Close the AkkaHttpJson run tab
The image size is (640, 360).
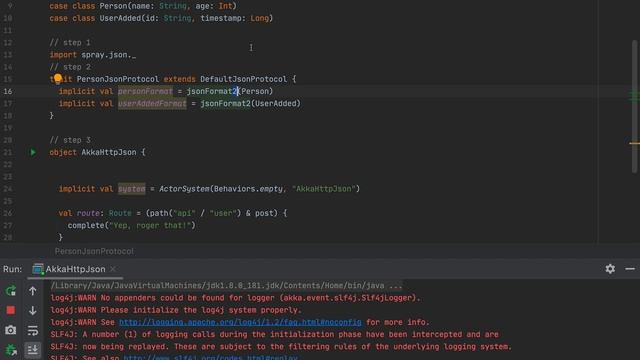[x=113, y=269]
